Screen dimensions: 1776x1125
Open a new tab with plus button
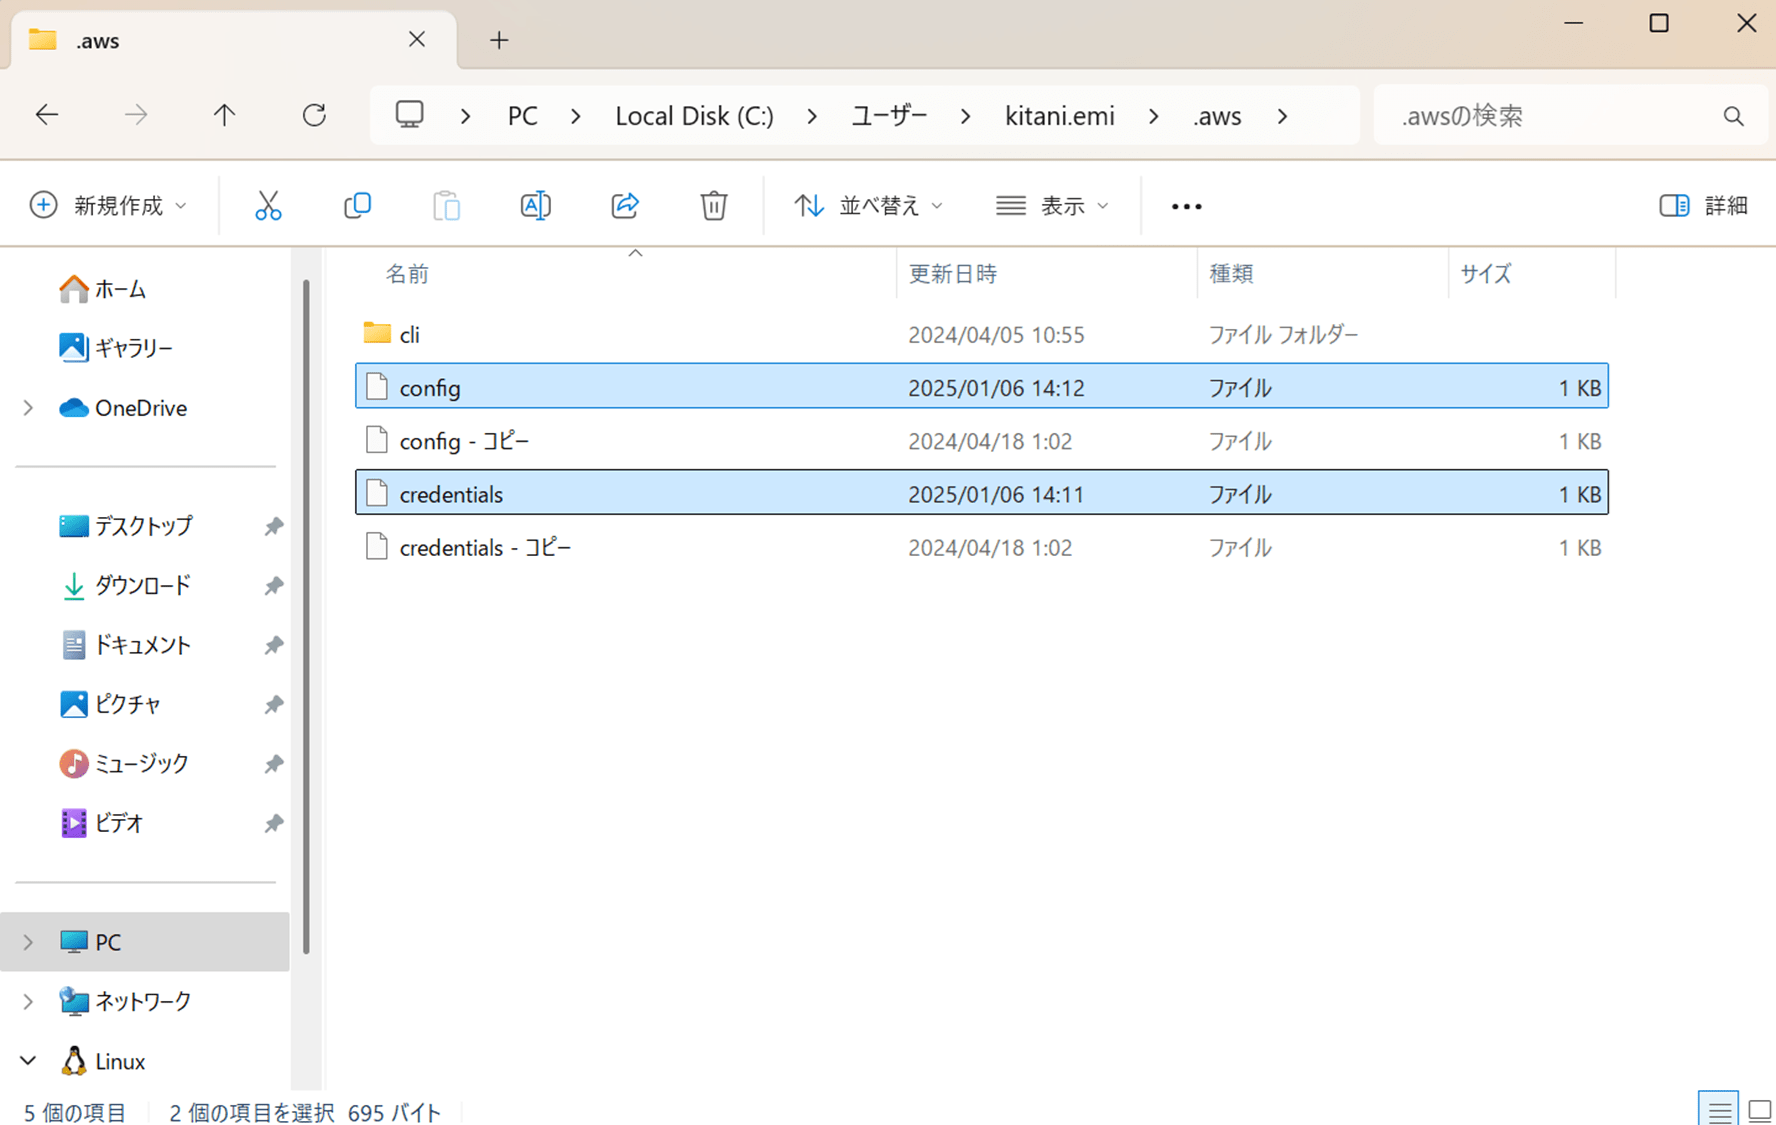click(499, 40)
